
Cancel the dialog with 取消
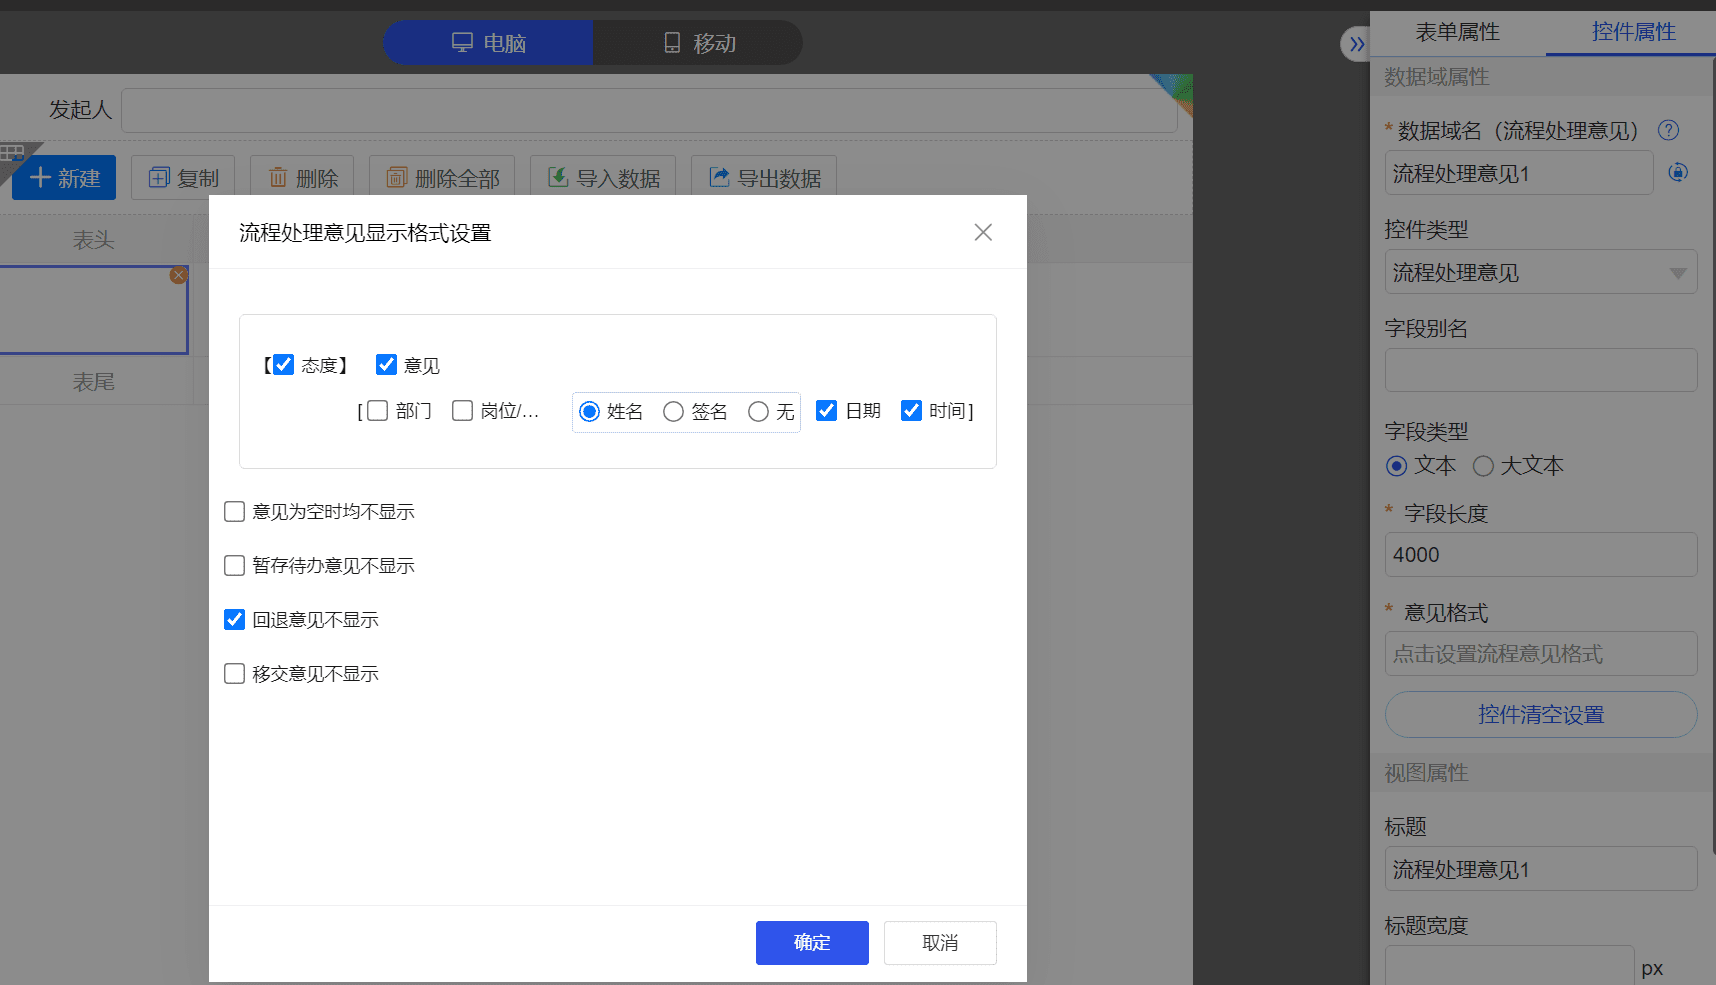940,942
